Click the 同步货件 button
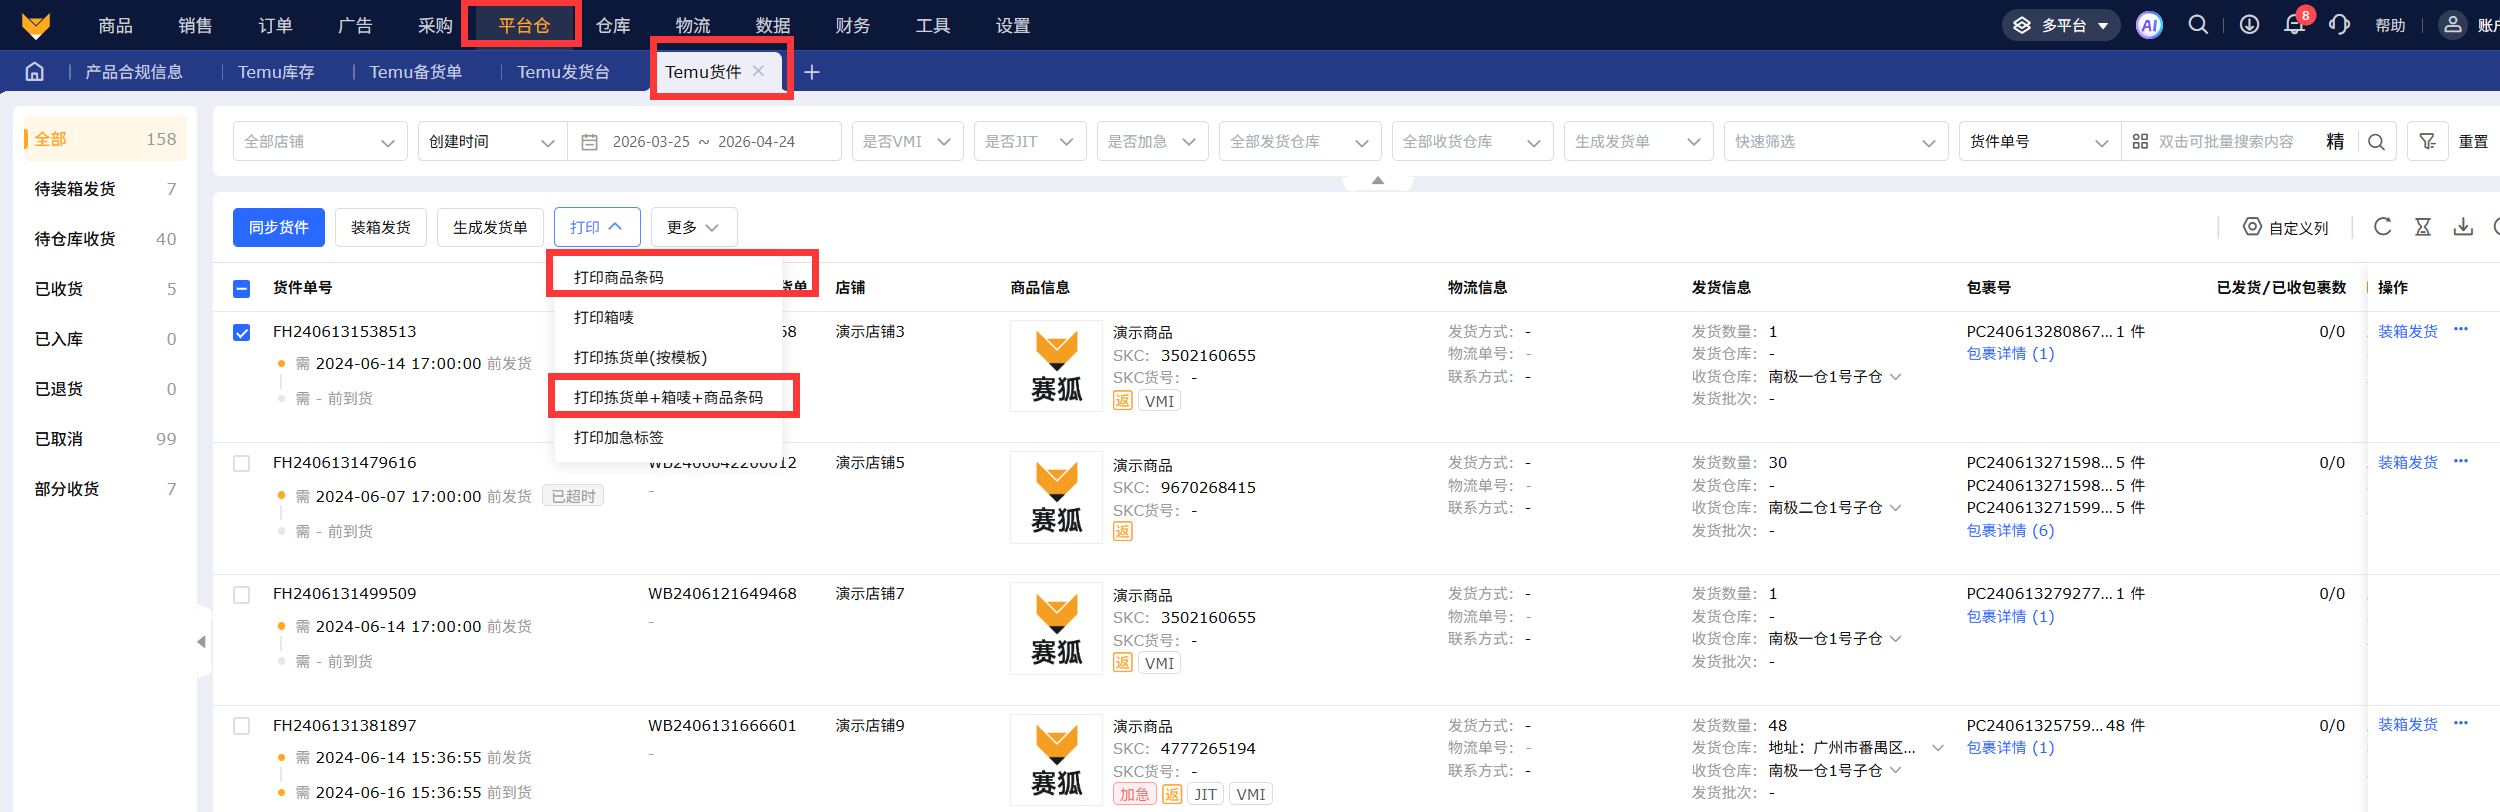The height and width of the screenshot is (812, 2500). [x=279, y=227]
